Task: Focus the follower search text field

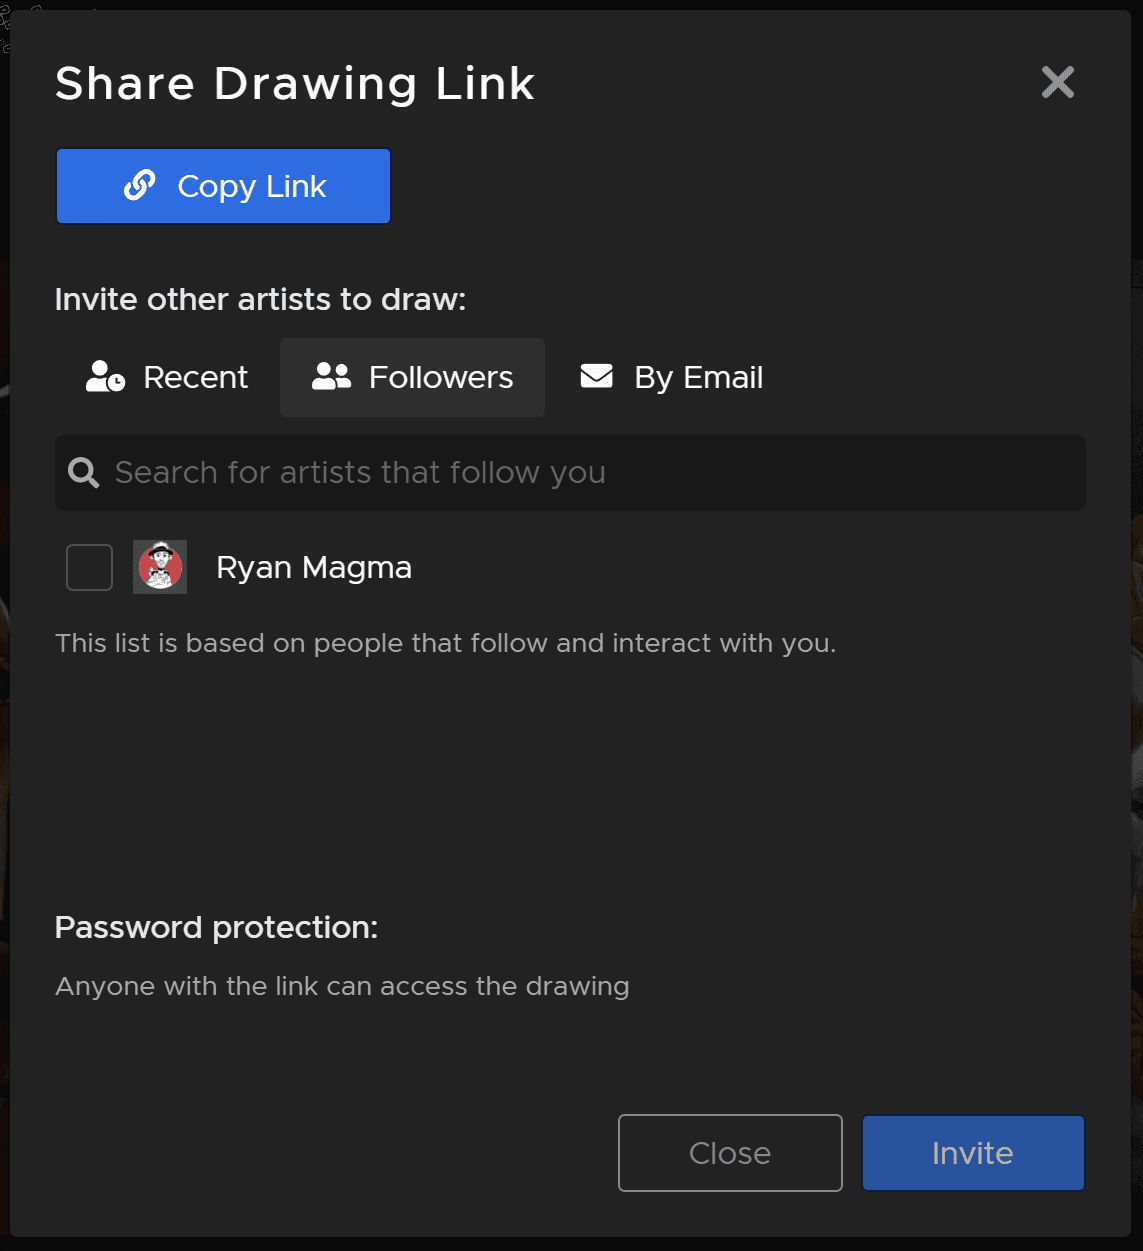Action: (590, 473)
